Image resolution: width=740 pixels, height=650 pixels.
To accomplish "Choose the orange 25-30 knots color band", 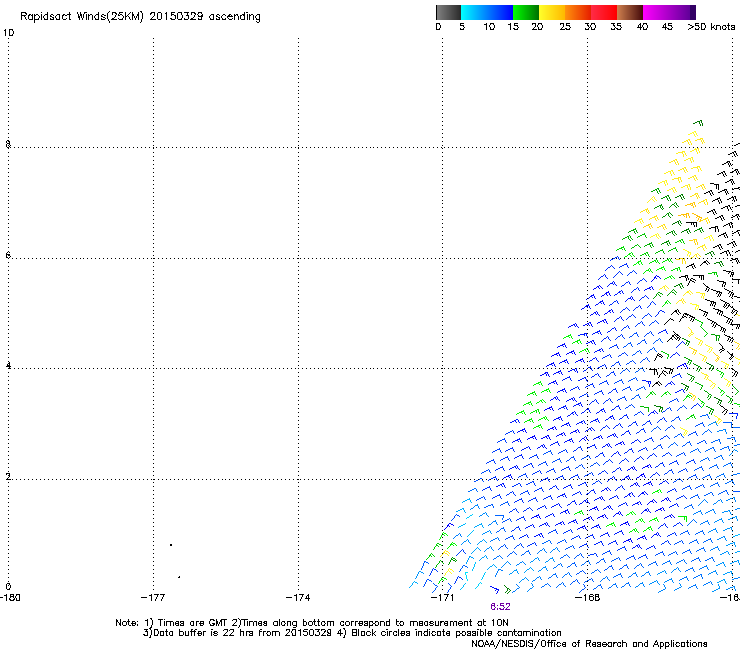I will coord(578,12).
